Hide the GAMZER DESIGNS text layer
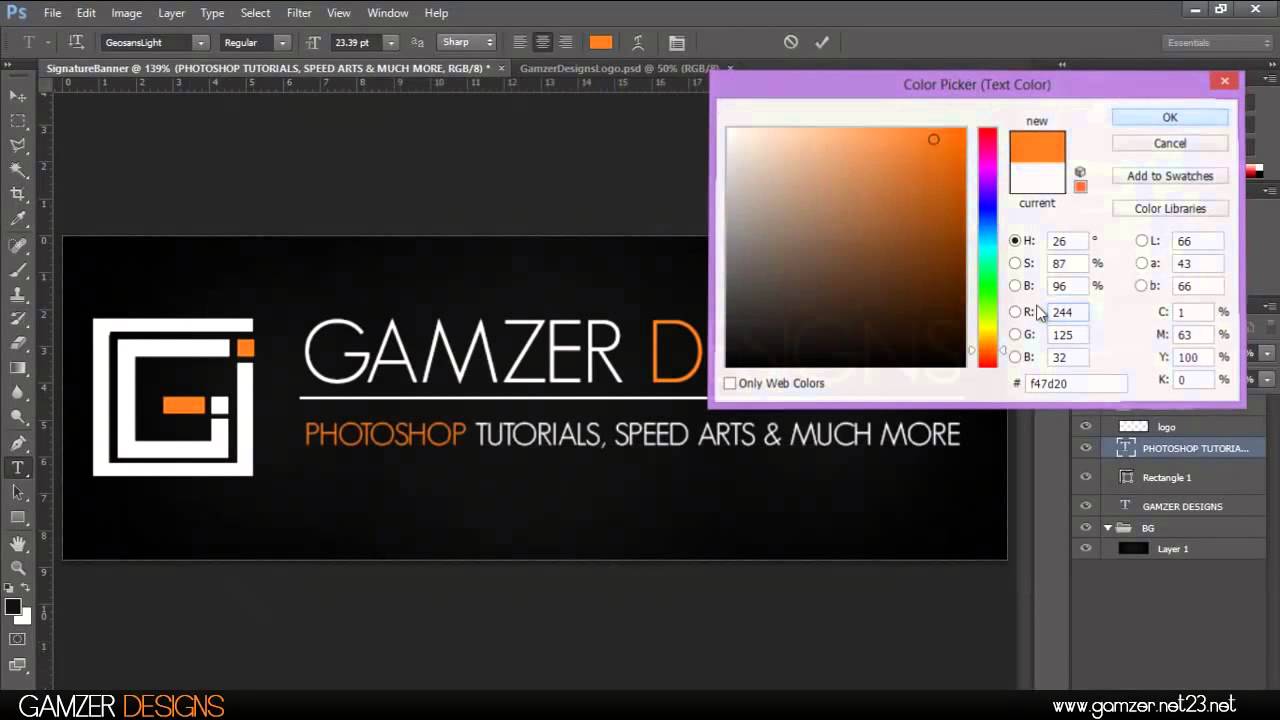The image size is (1280, 720). pos(1085,506)
